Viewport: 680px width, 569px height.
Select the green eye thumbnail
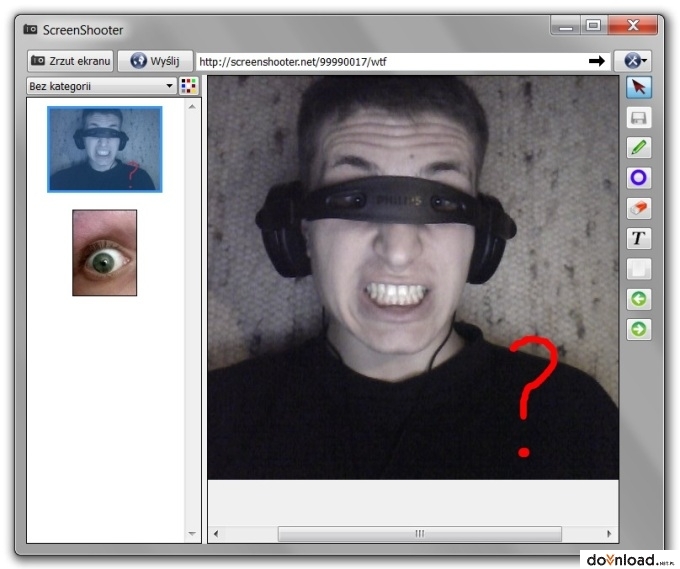(x=105, y=253)
